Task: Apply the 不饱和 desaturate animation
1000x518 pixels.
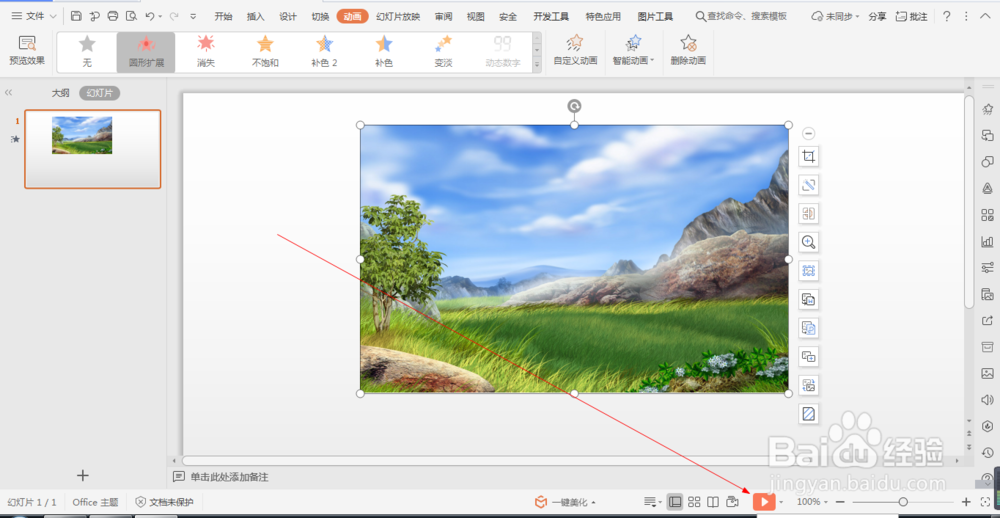Action: tap(265, 52)
